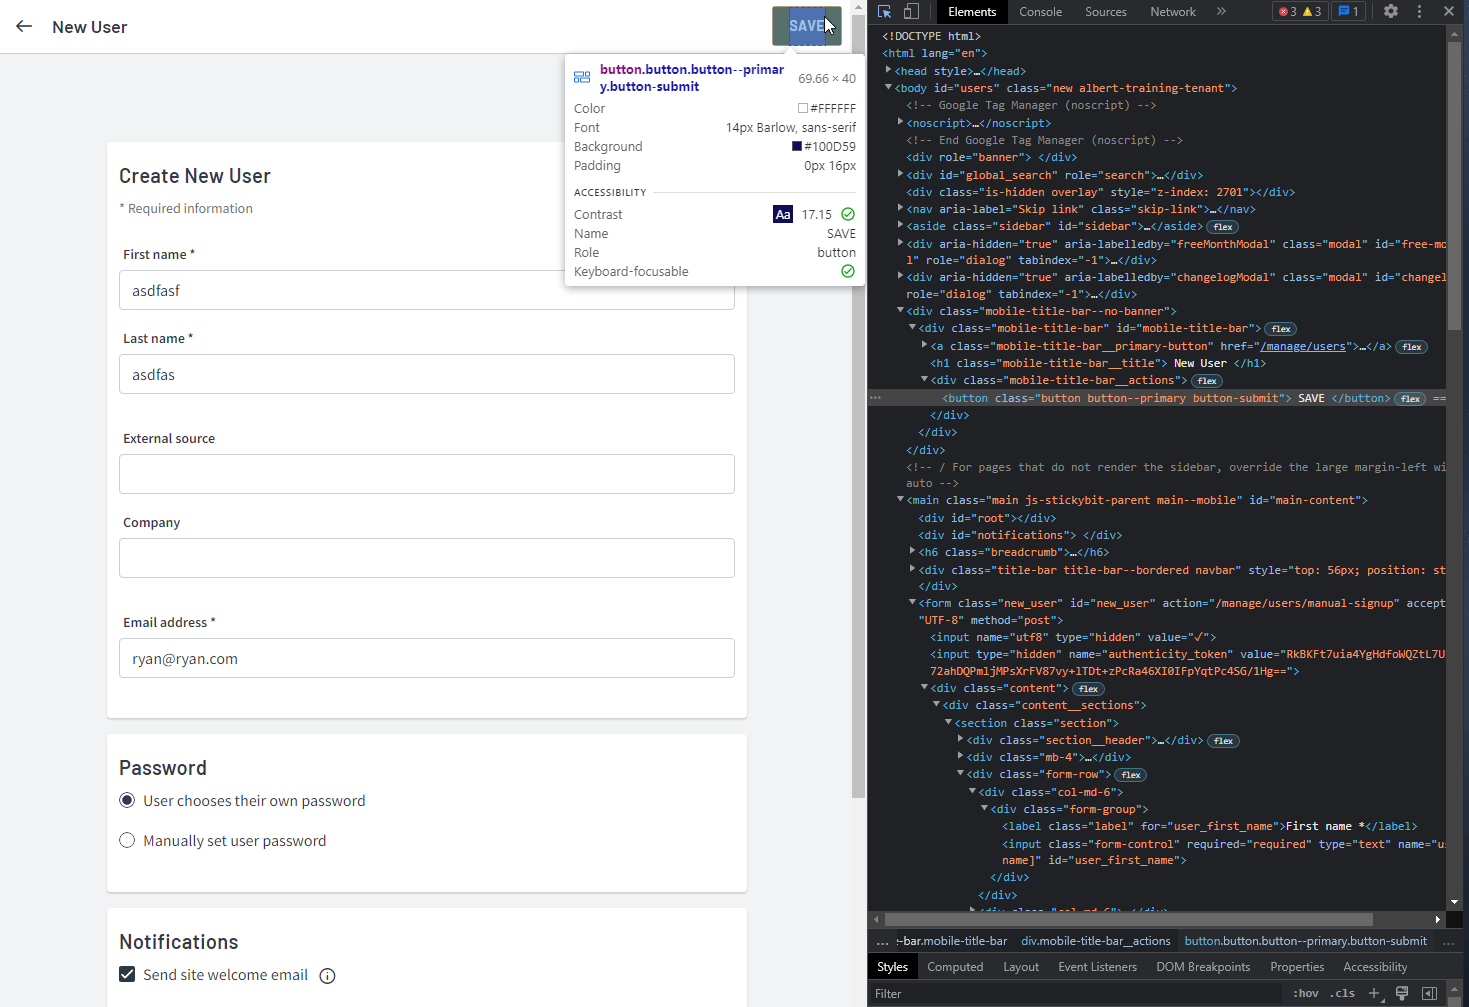
Task: Click the new style rule plus icon
Action: tap(1374, 994)
